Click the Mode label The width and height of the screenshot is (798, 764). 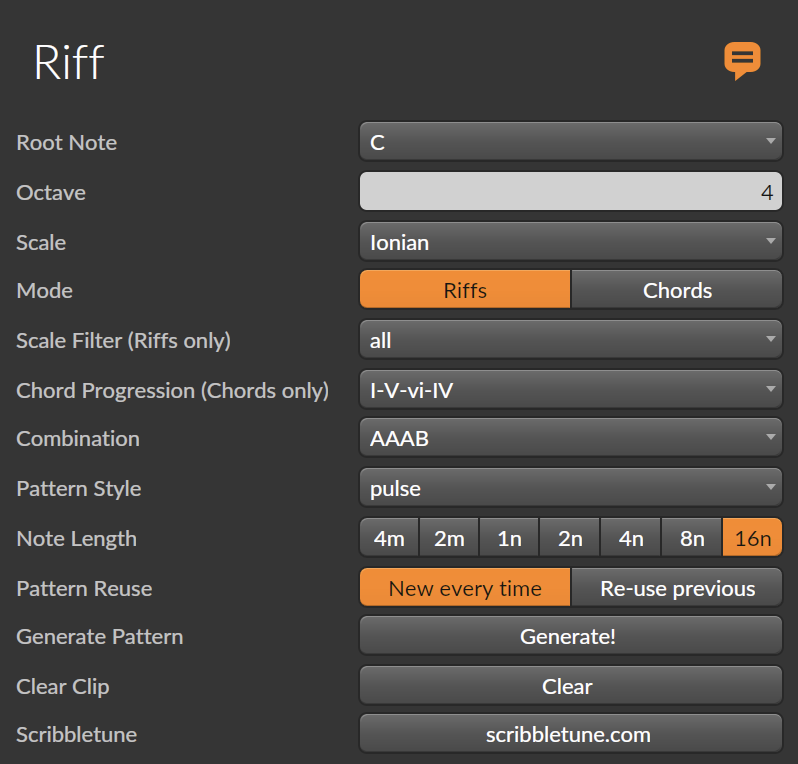(x=44, y=291)
